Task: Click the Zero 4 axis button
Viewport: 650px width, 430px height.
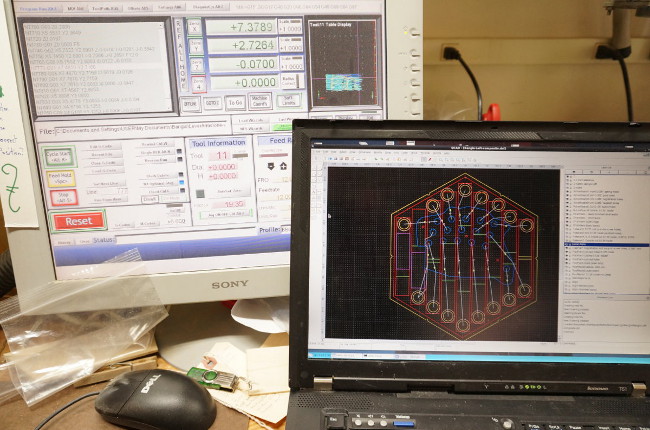Action: 197,85
